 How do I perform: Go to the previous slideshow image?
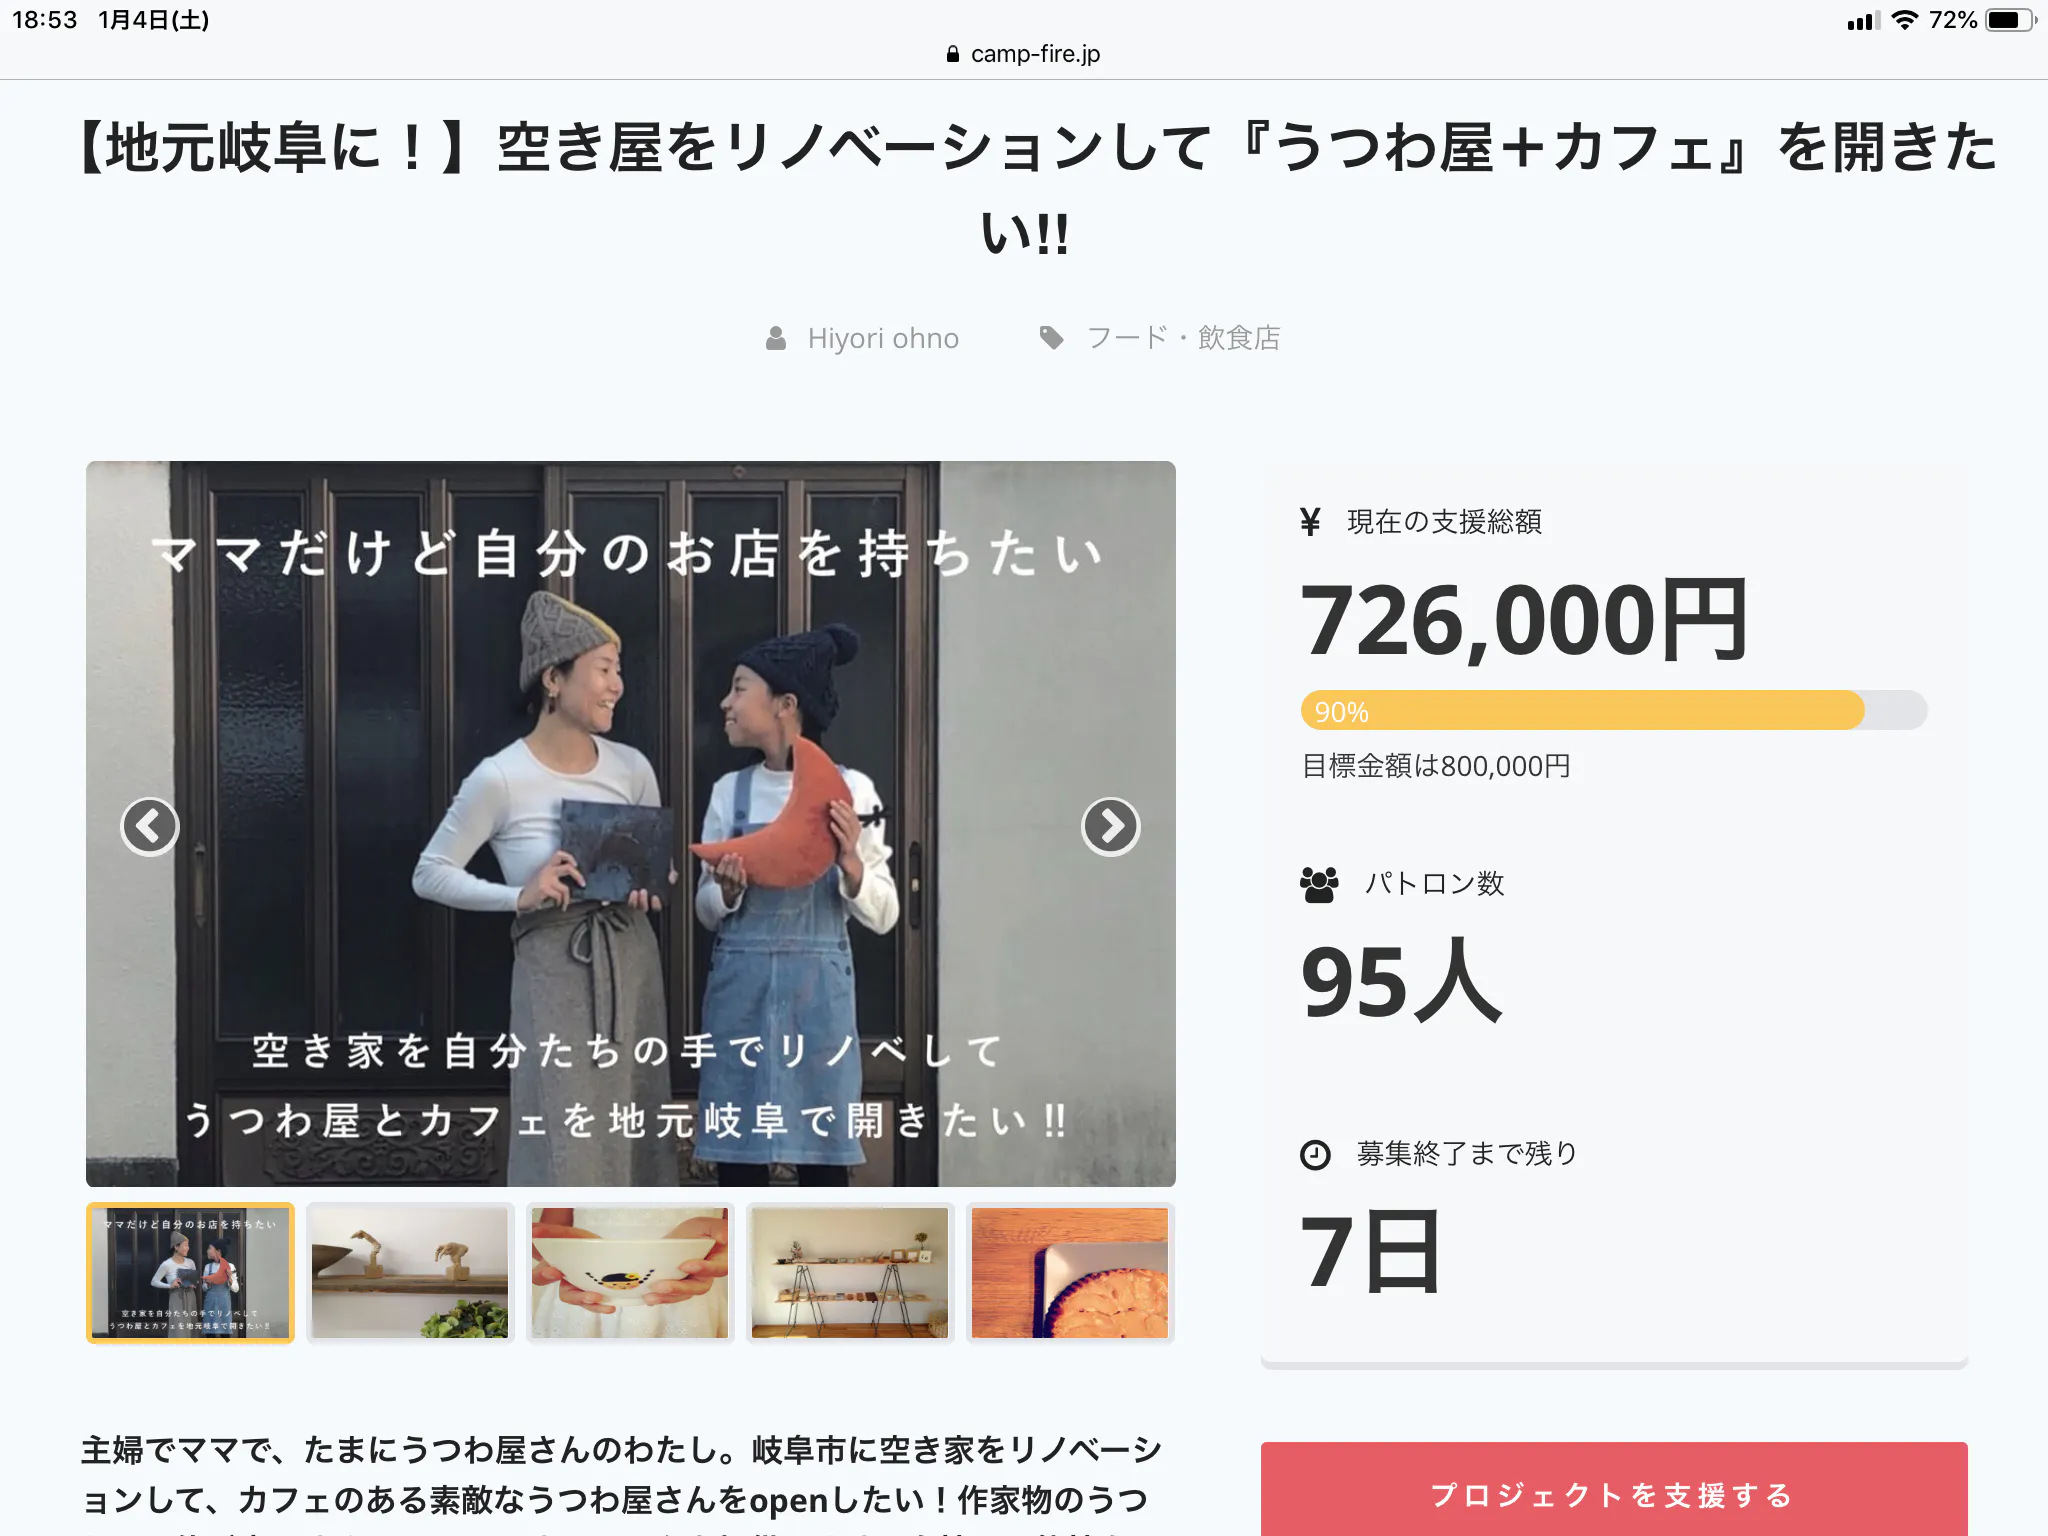click(x=150, y=826)
